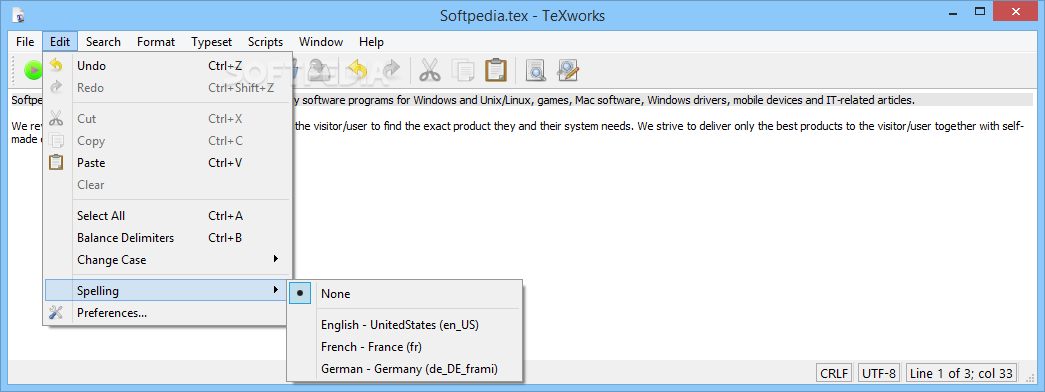Open Find using the magnifier toolbar icon
1045x392 pixels.
click(535, 70)
